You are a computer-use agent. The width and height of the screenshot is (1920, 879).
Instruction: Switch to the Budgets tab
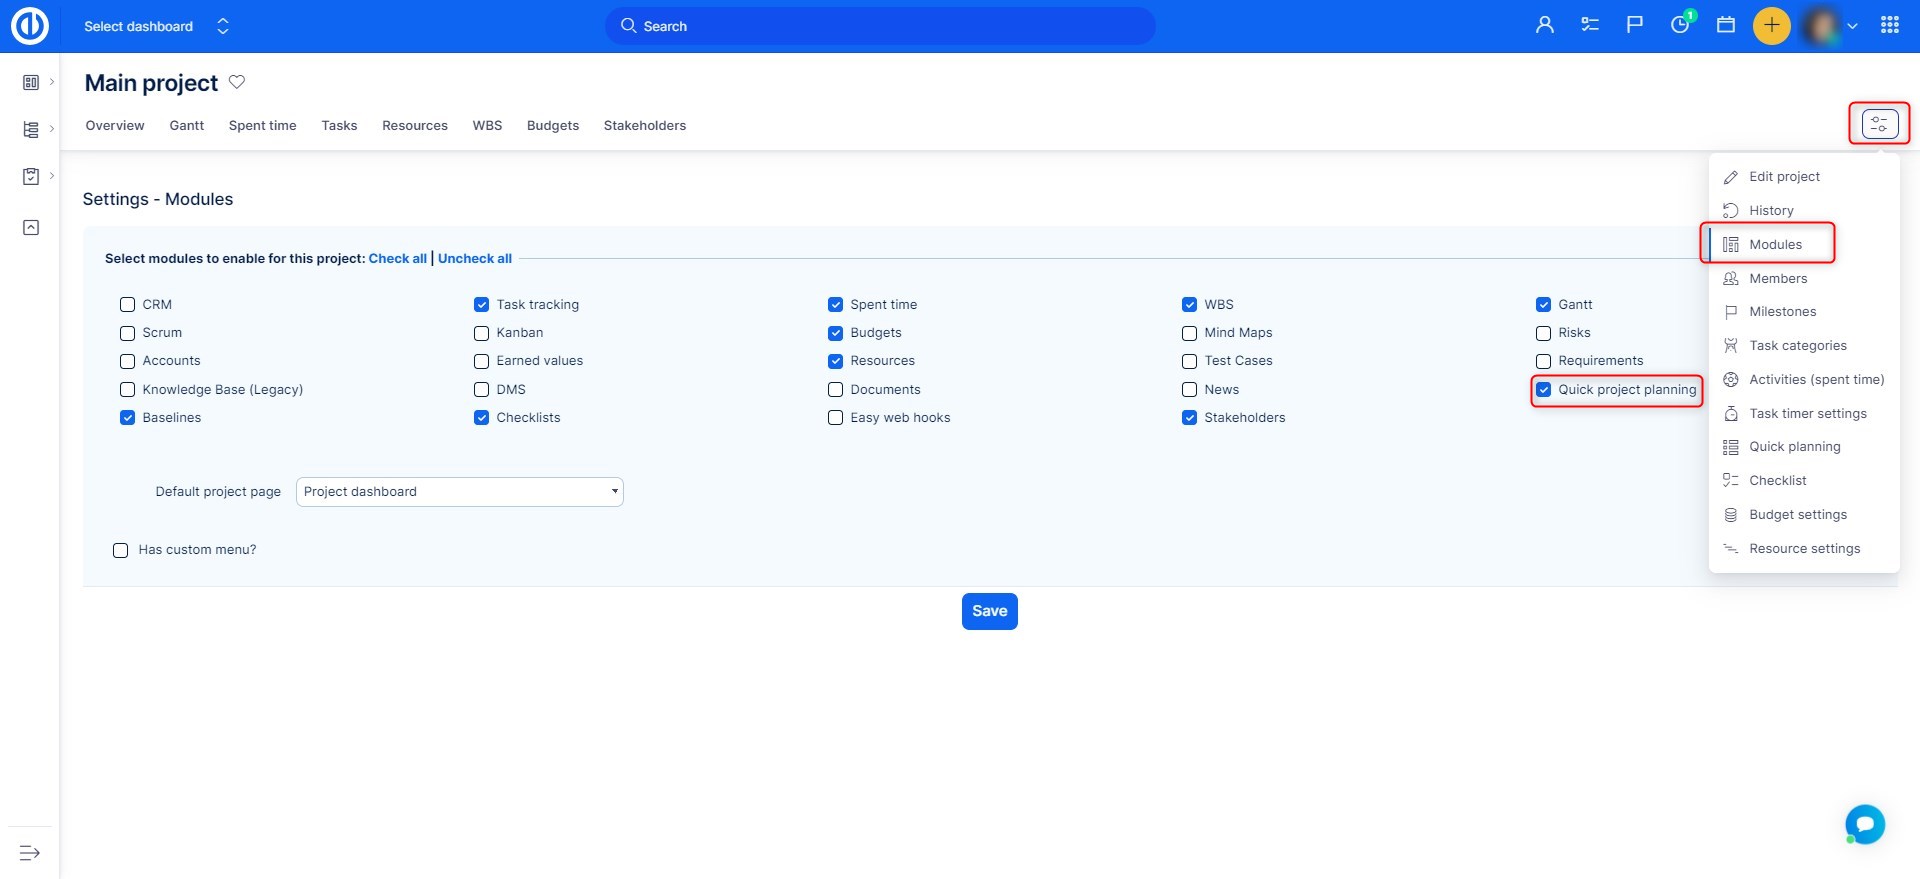tap(552, 126)
